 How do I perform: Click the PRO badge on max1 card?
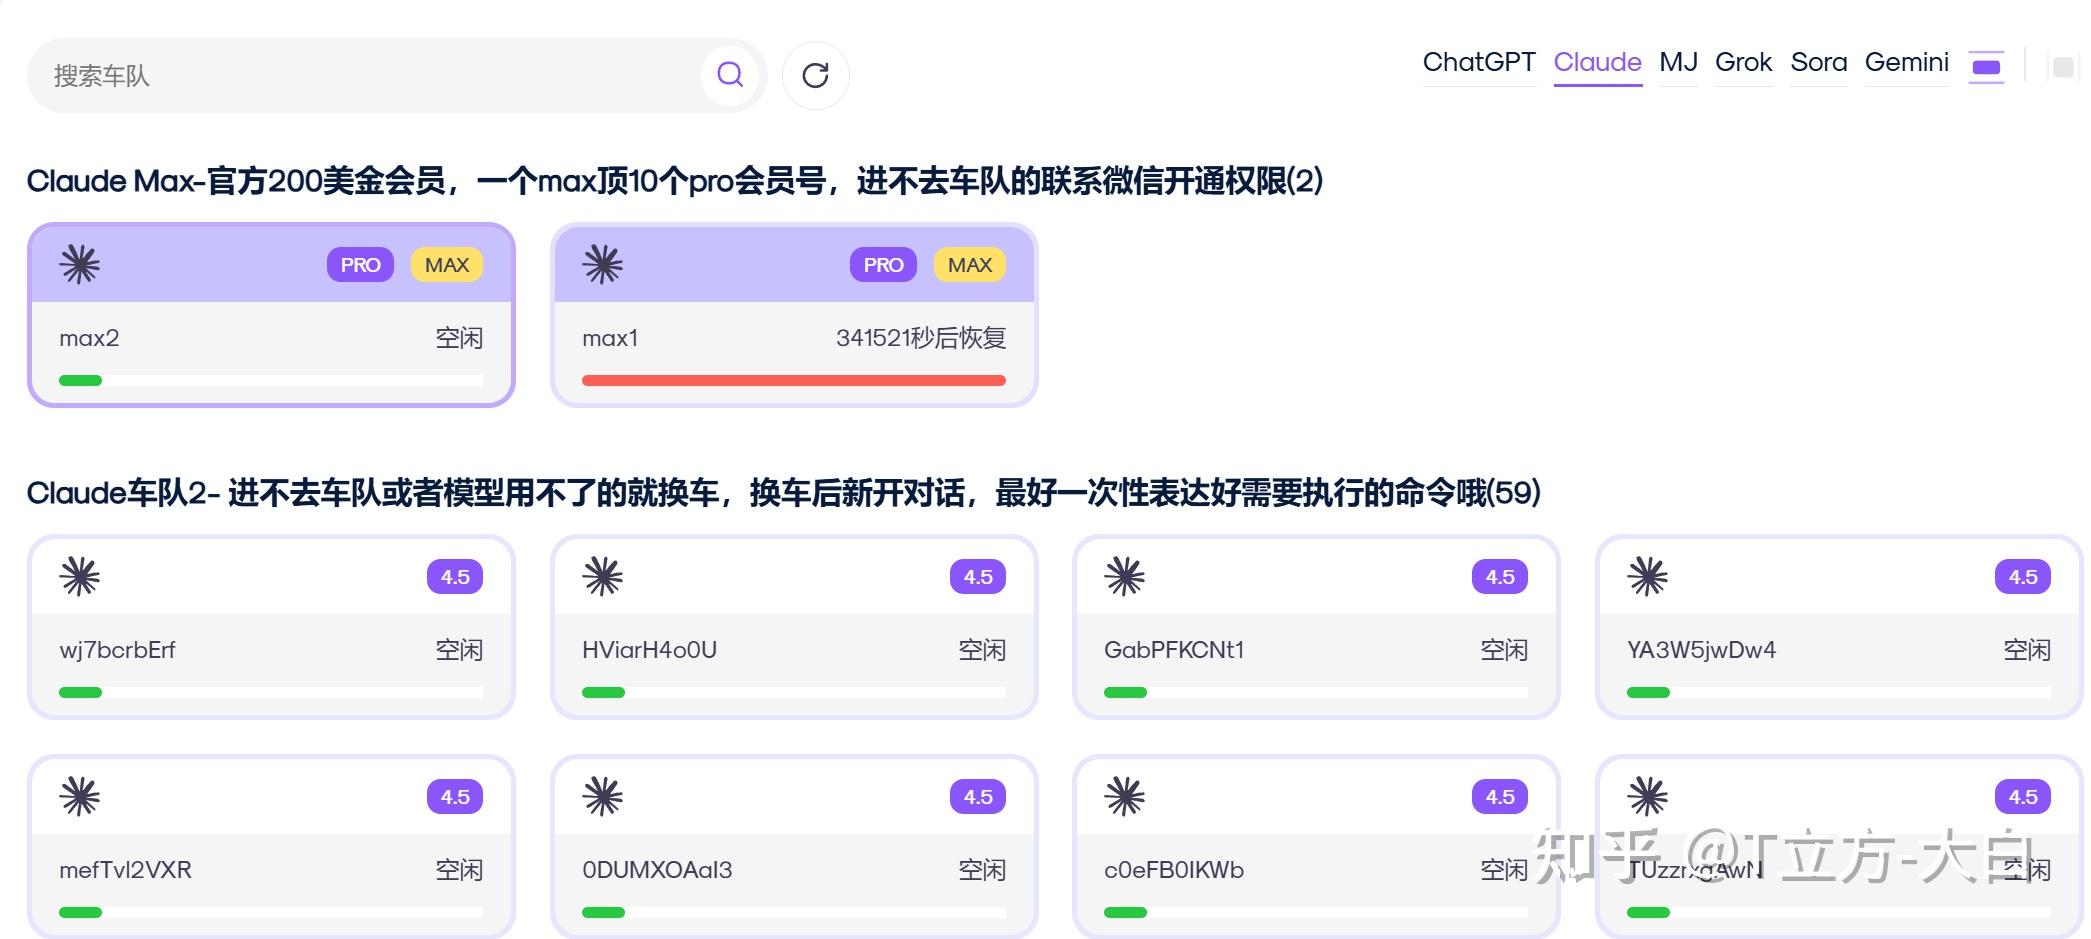pos(883,265)
